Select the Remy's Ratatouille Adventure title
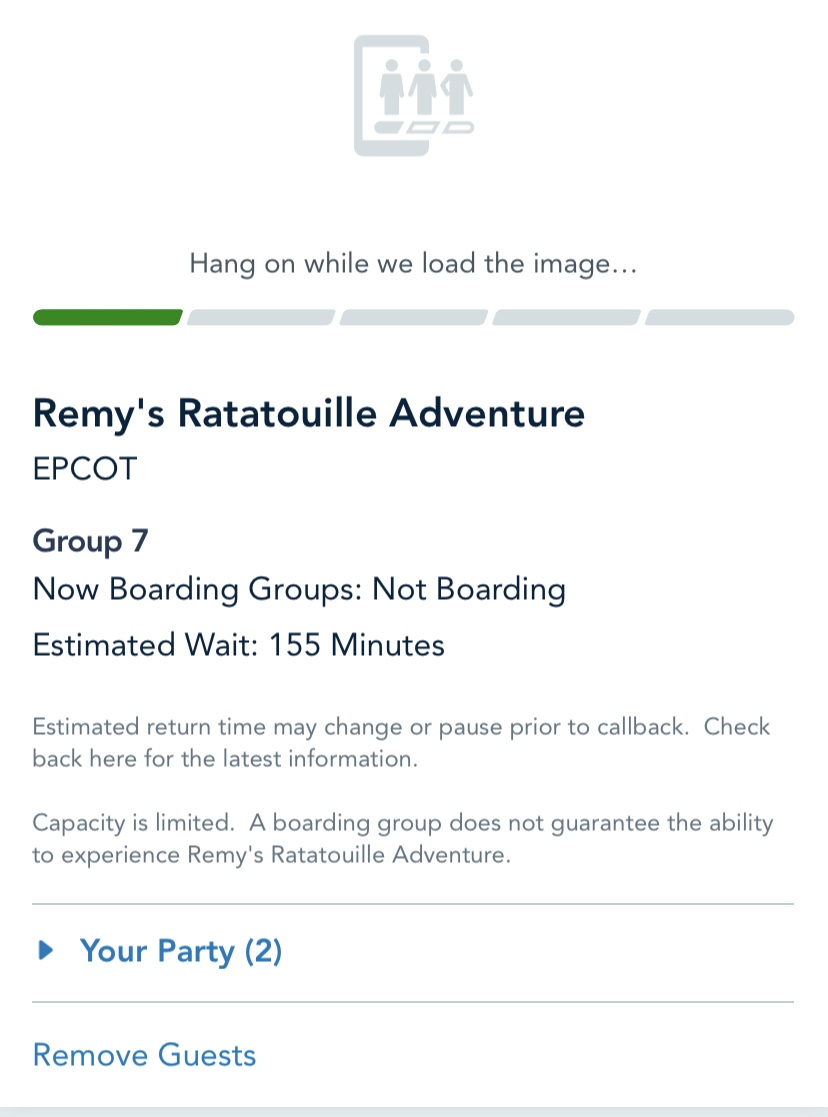The image size is (828, 1117). [x=309, y=413]
